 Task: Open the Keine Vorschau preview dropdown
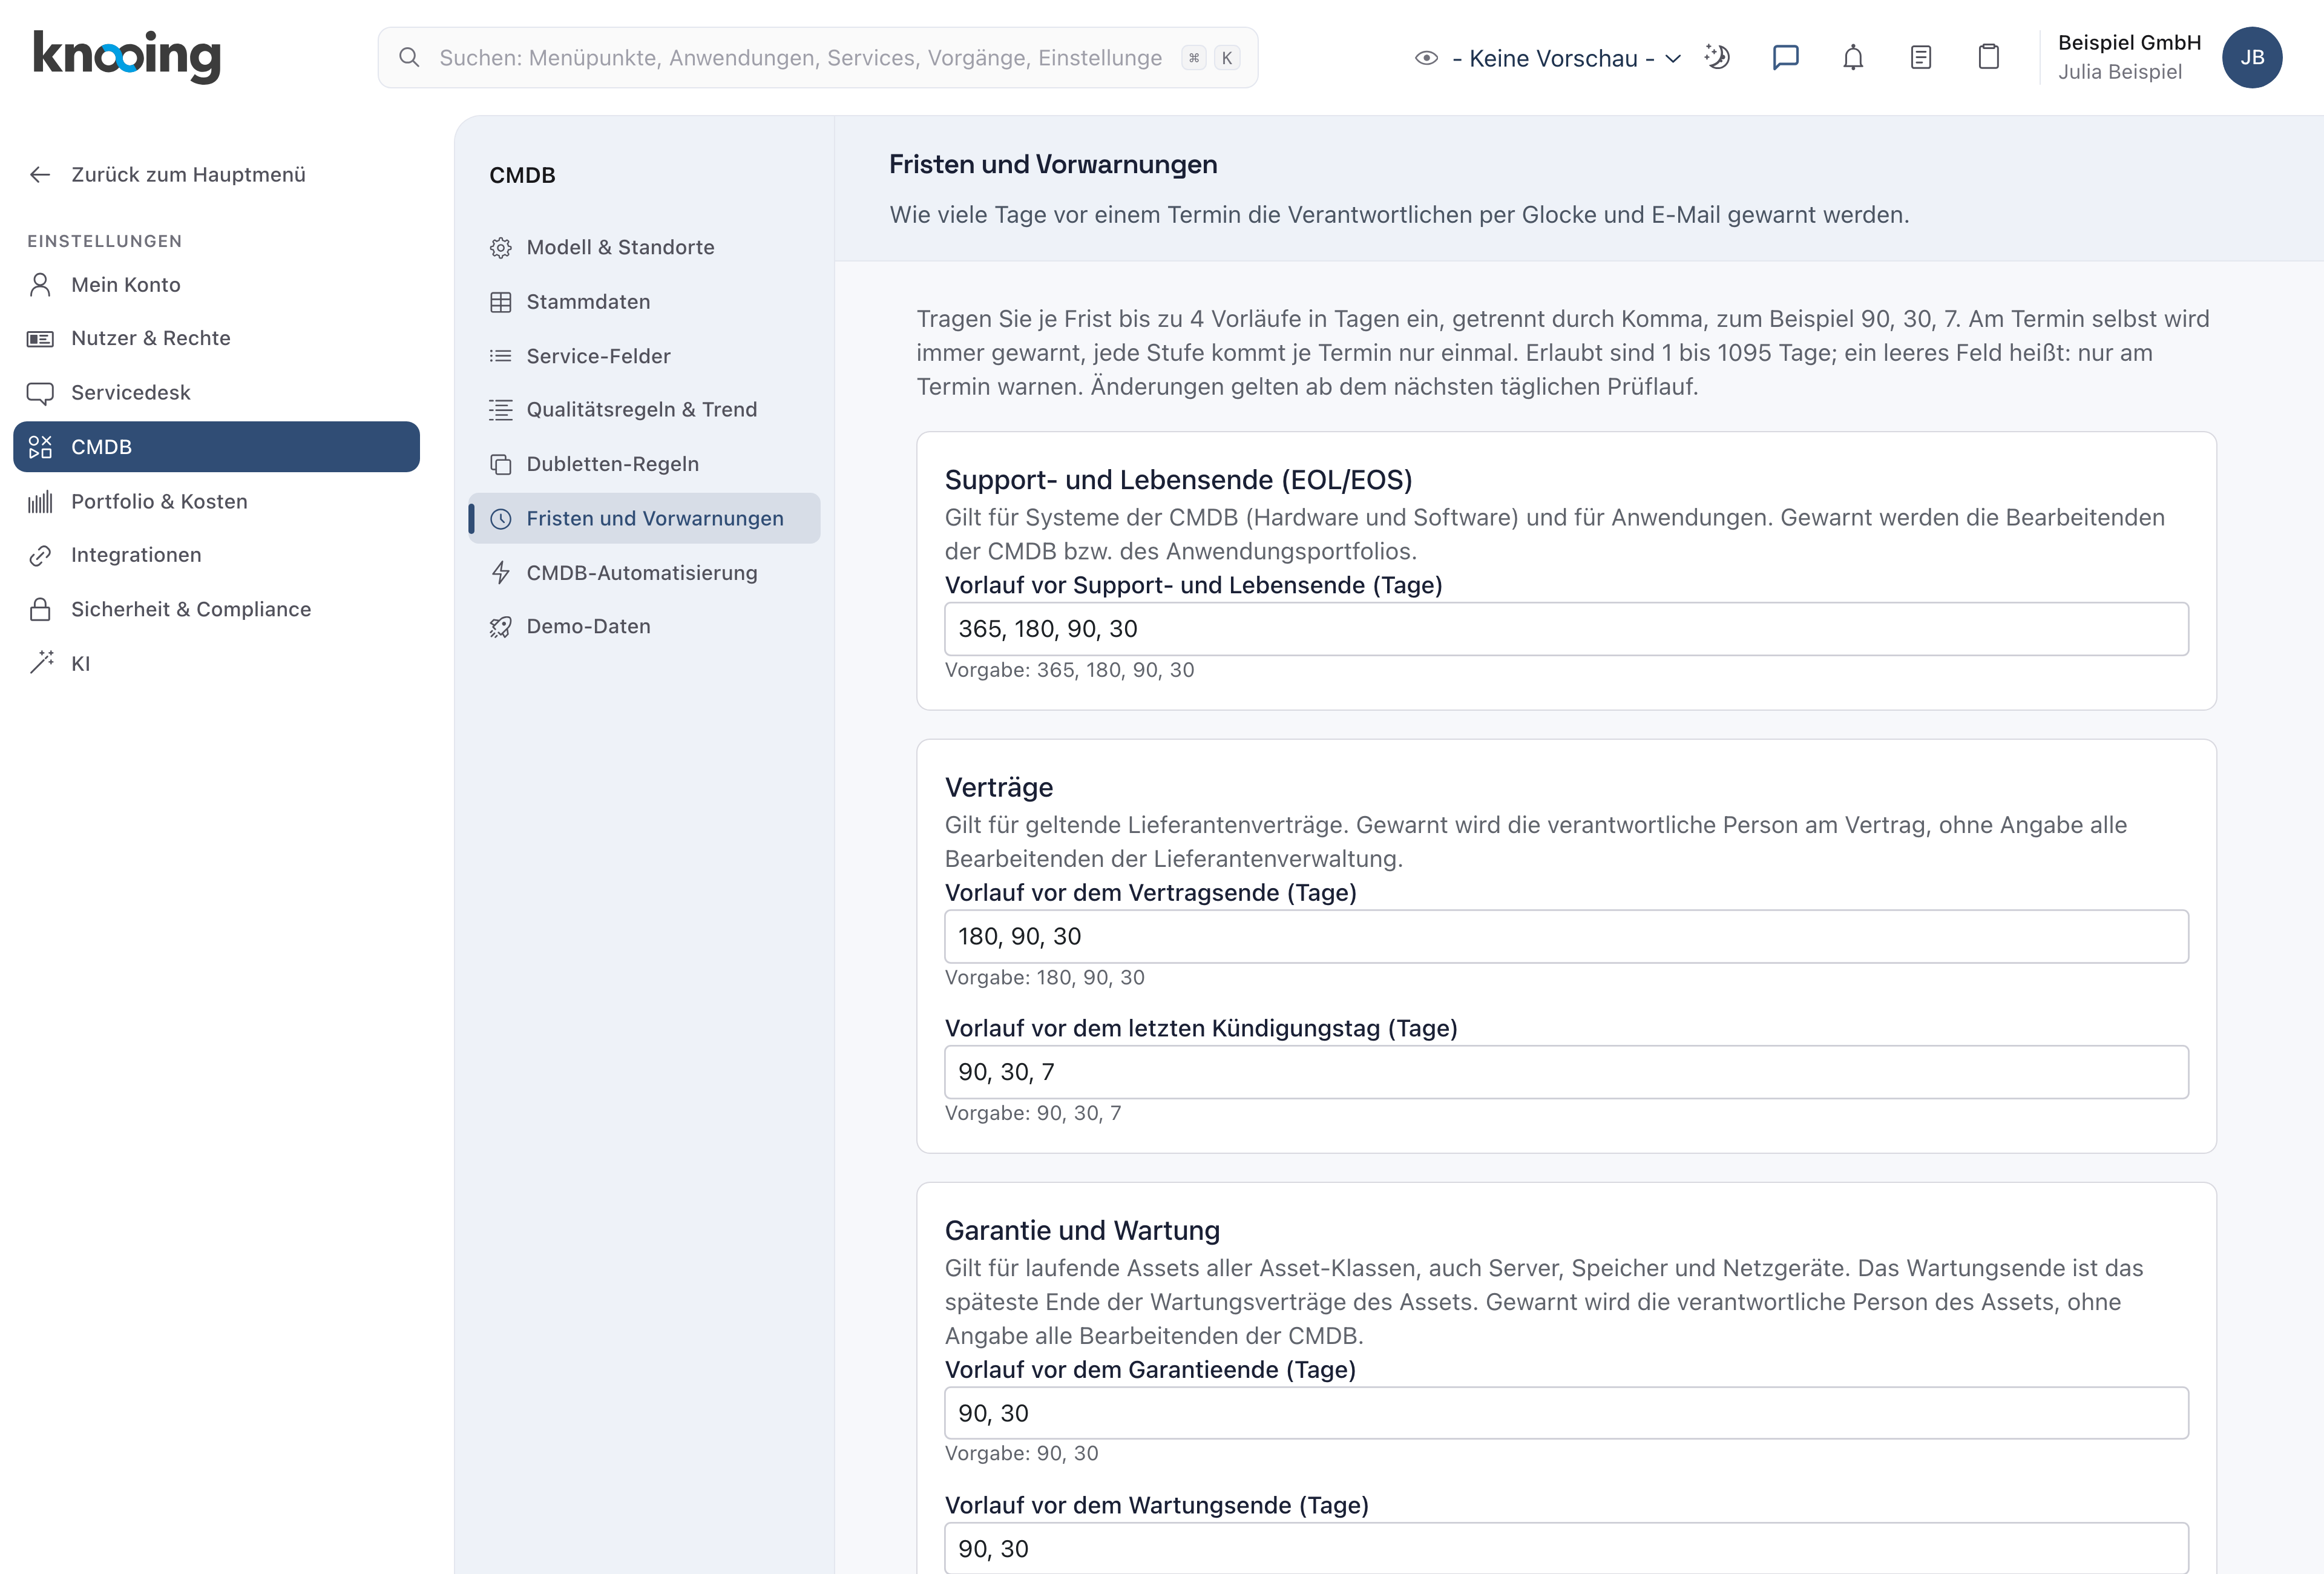[x=1566, y=58]
